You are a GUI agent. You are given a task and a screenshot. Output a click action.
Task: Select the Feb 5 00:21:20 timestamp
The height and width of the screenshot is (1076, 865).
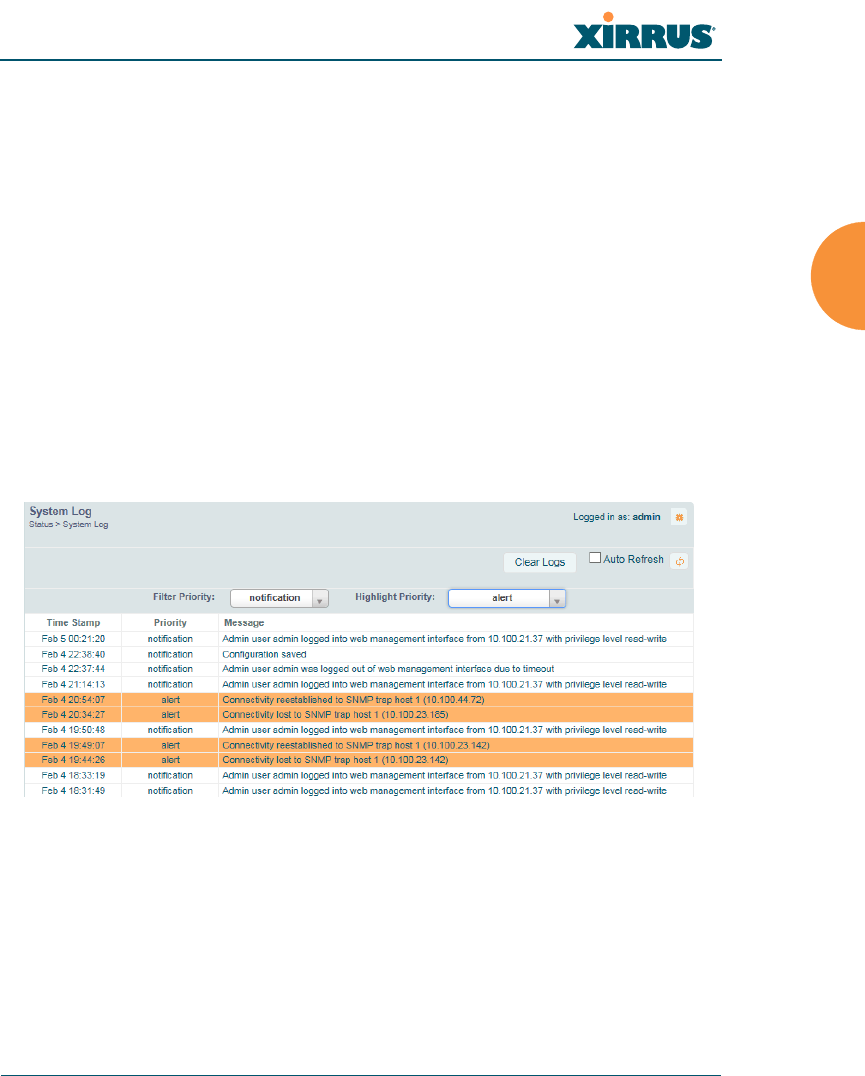point(73,639)
